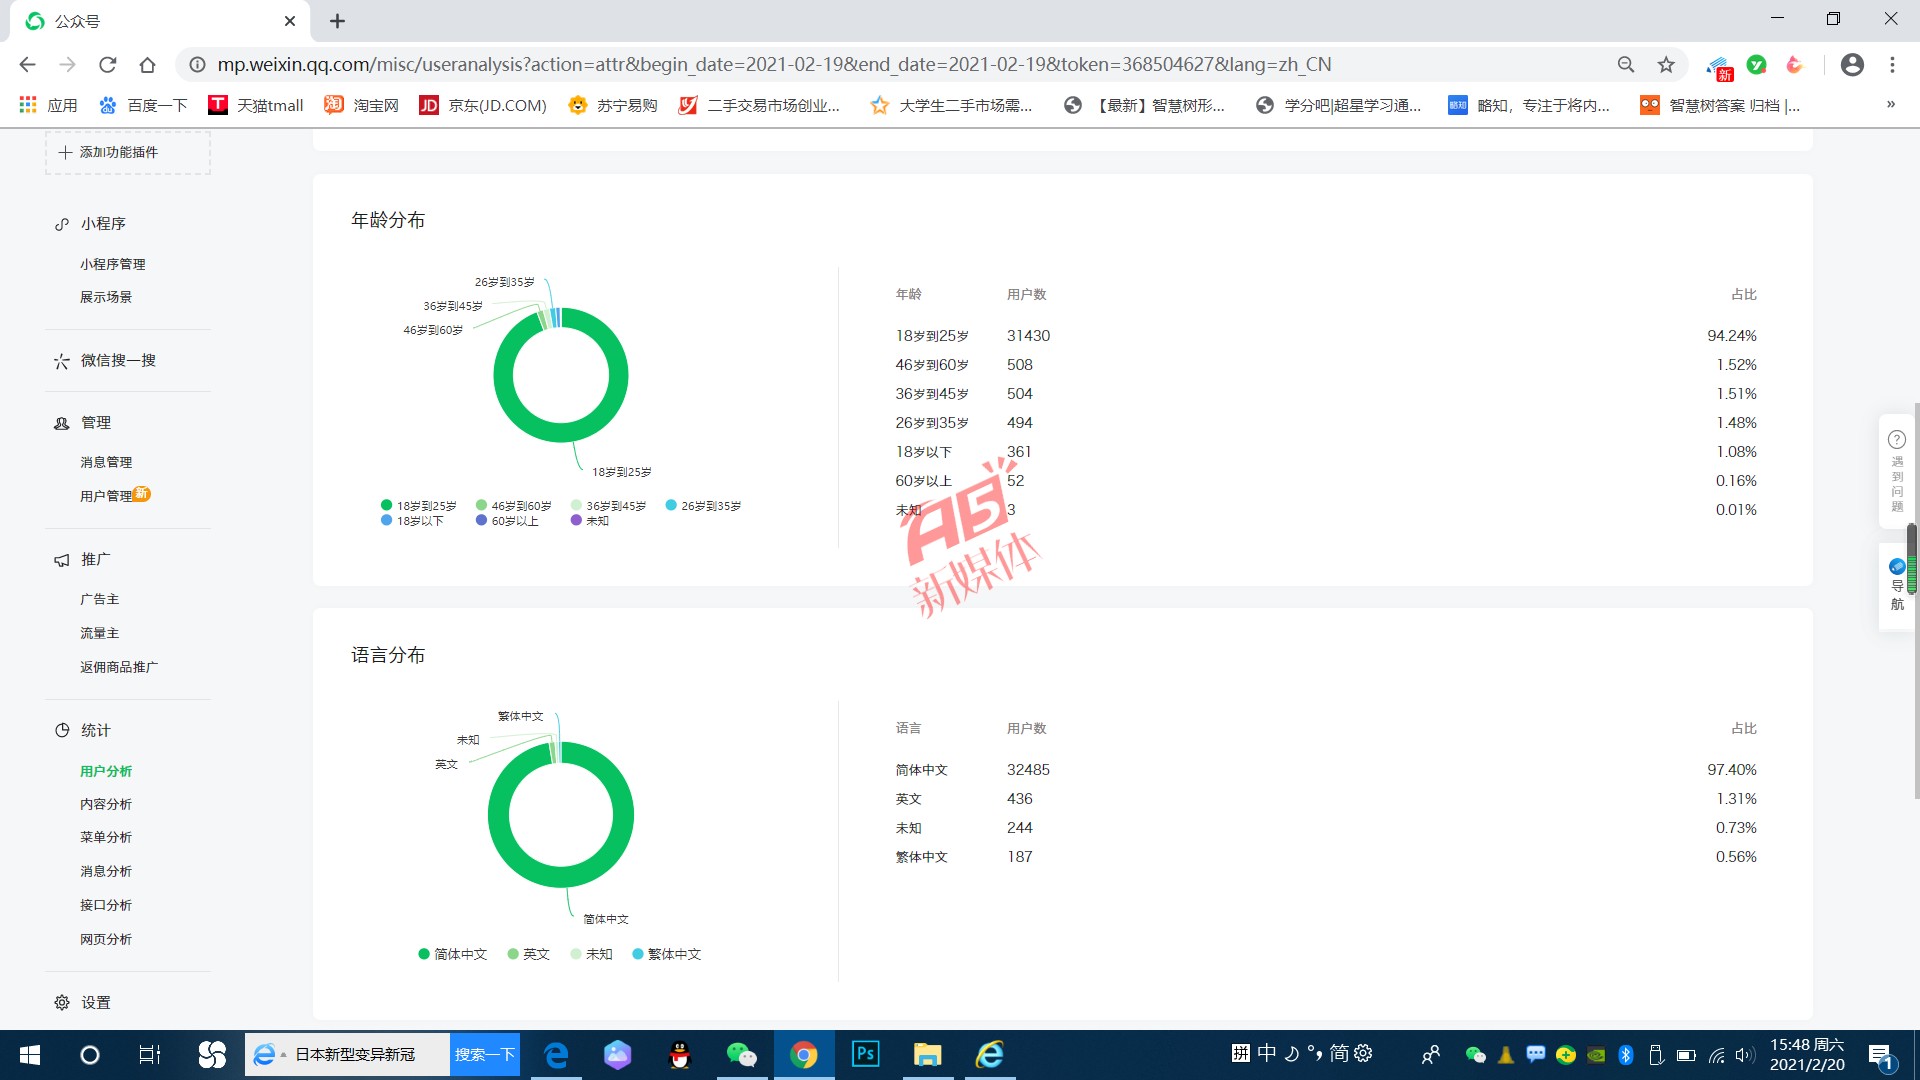The width and height of the screenshot is (1920, 1080).
Task: Click the 推广 megaphone icon heading
Action: (62, 560)
